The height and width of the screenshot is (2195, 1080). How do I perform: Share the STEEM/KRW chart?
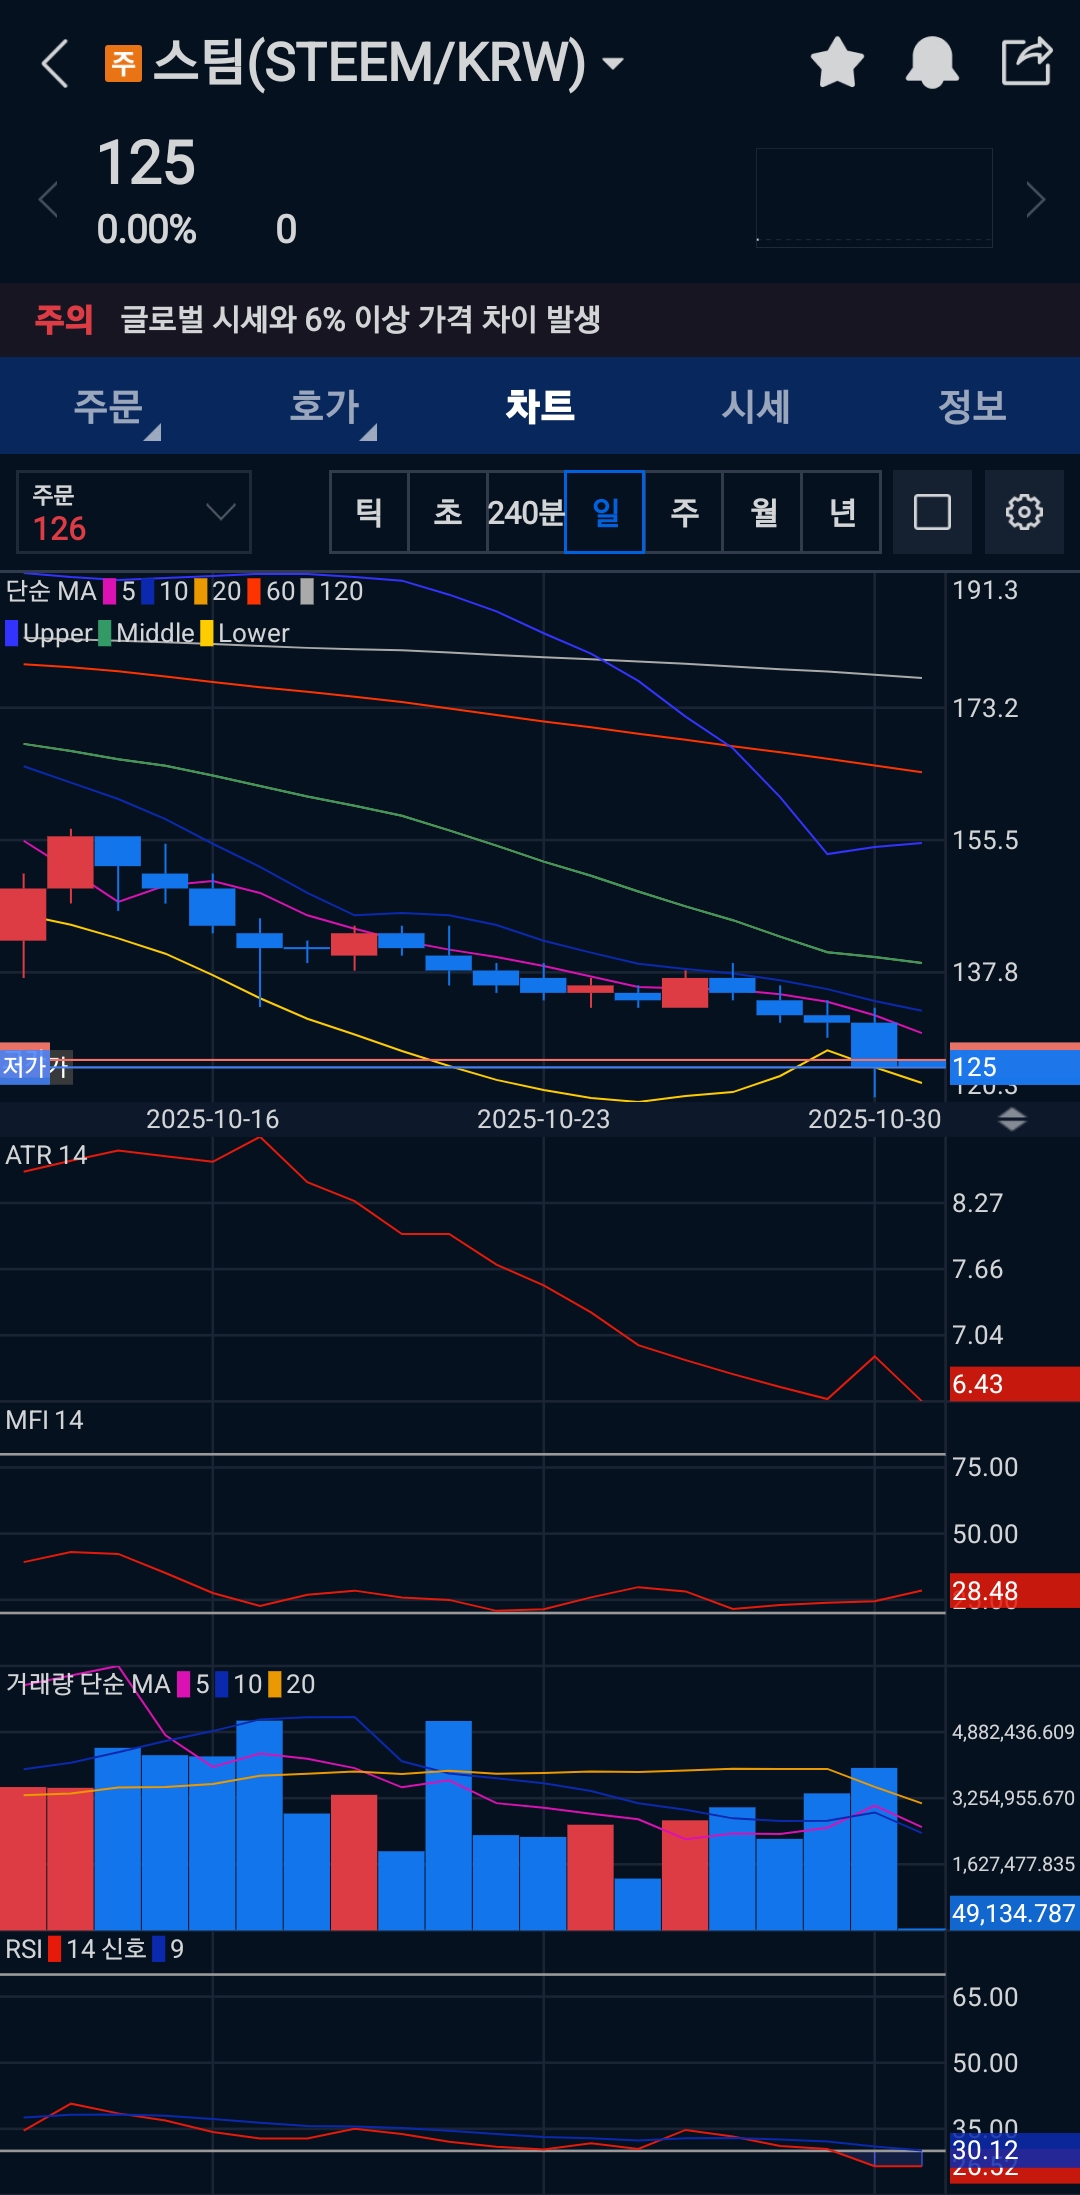[1027, 61]
